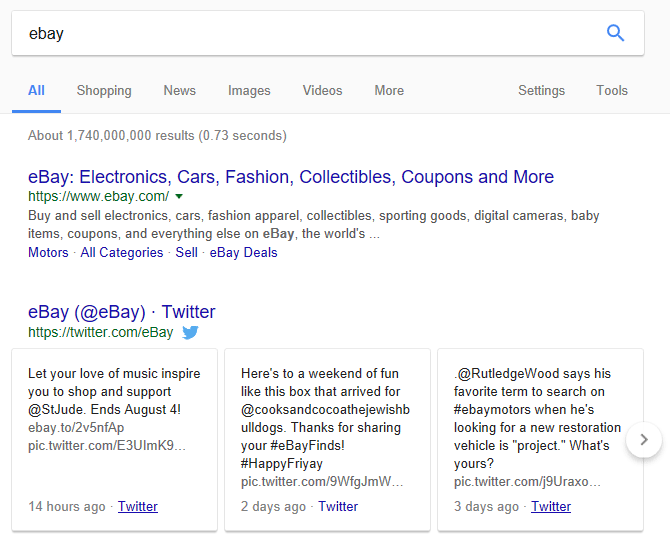Viewport: 670px width, 551px height.
Task: Click the Twitter link under '3 days ago'
Action: (x=551, y=507)
